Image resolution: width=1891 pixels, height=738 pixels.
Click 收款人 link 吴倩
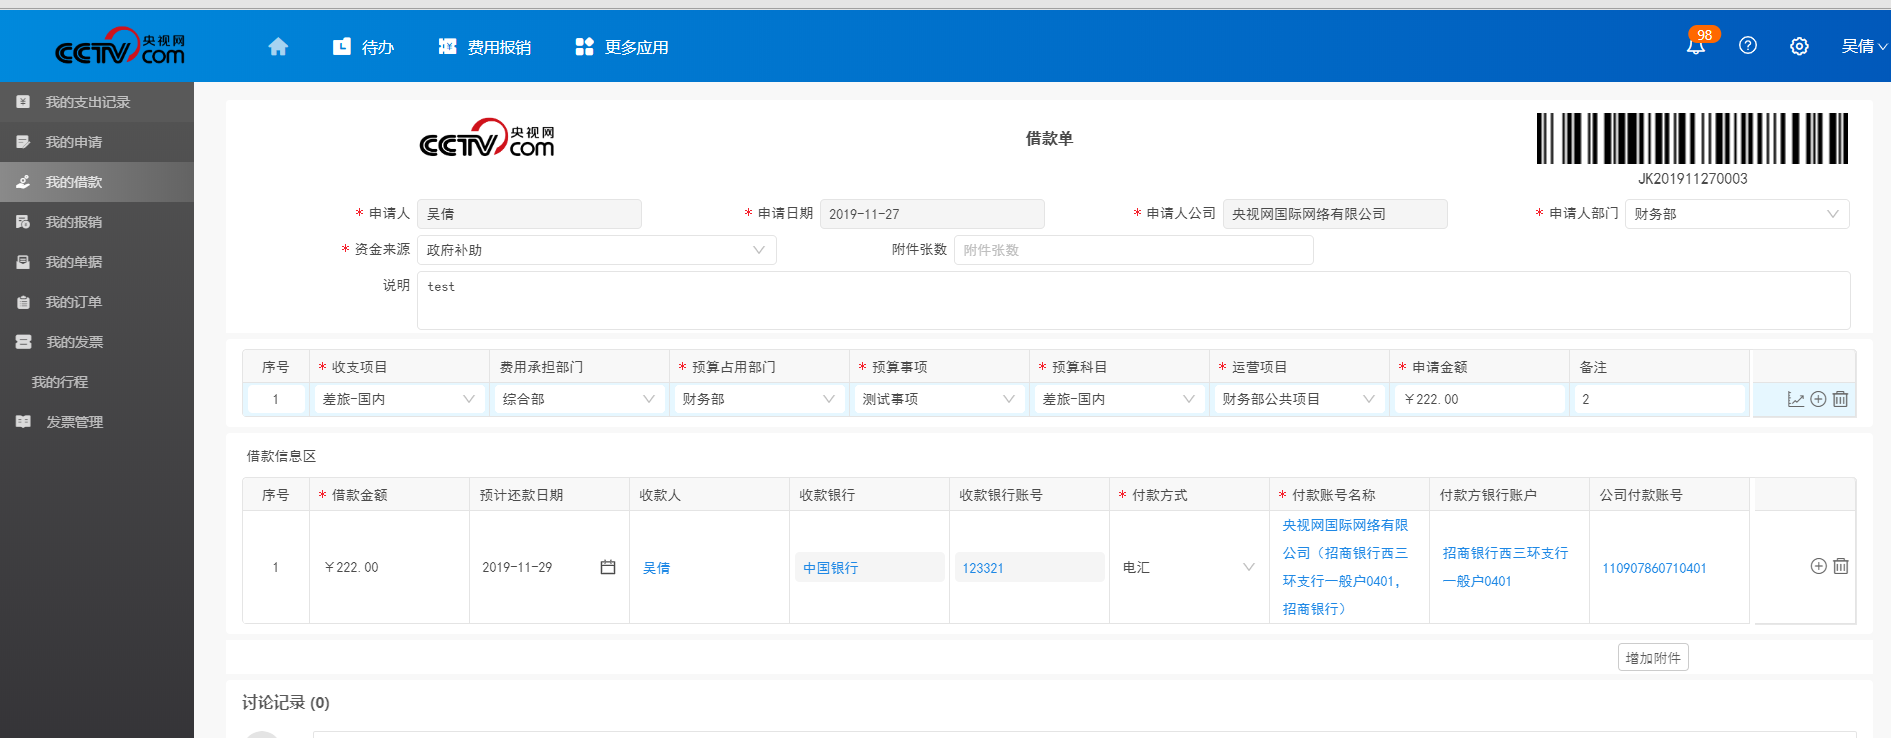657,568
